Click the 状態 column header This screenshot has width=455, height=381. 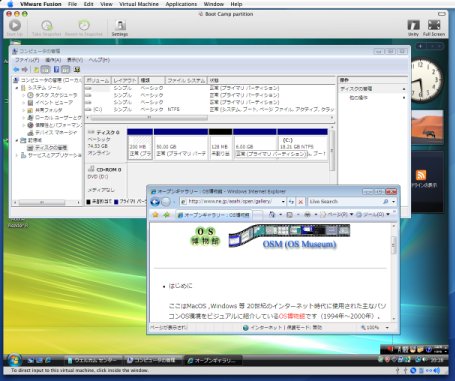pyautogui.click(x=271, y=80)
